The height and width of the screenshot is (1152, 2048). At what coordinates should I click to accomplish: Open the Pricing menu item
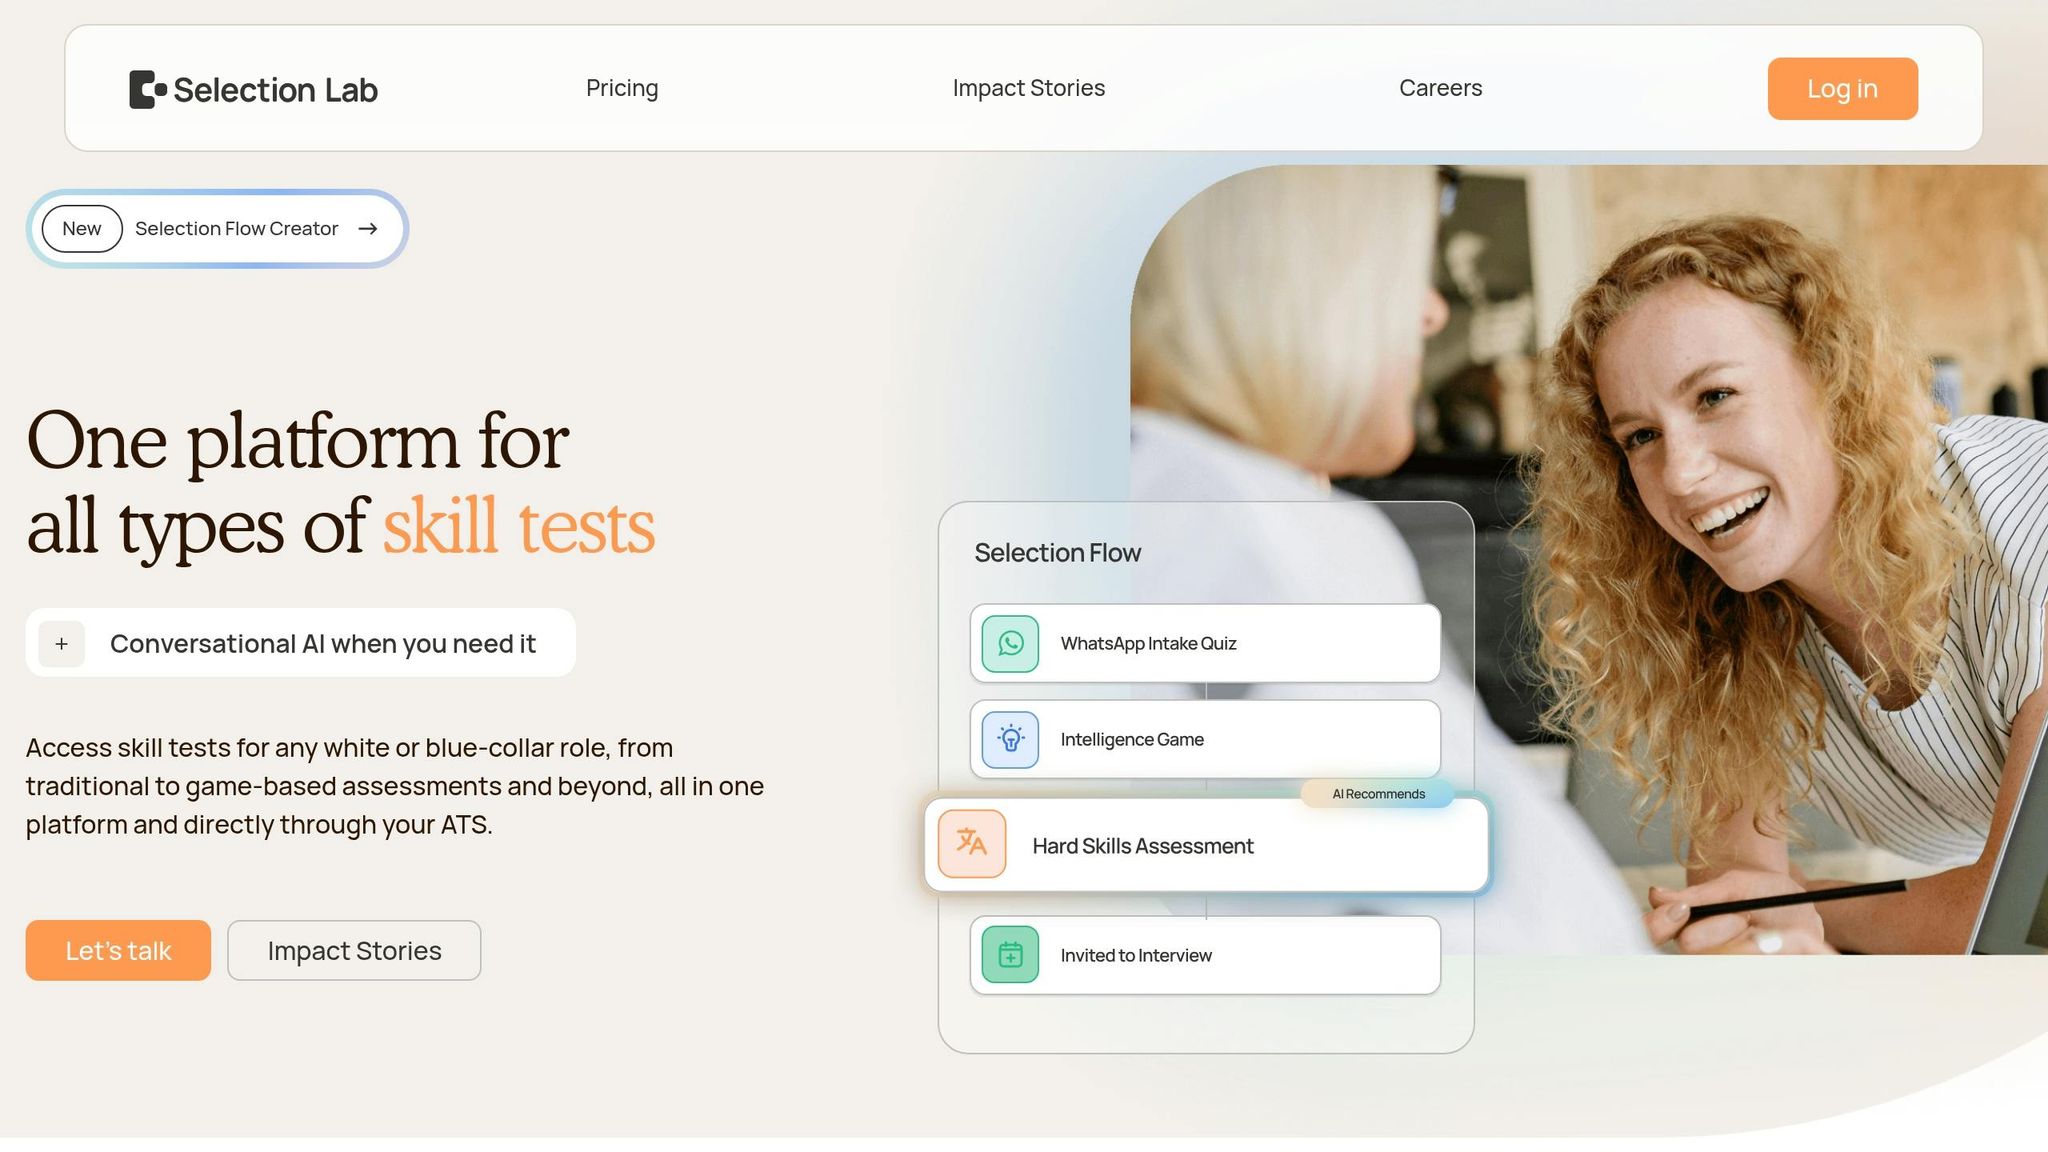click(622, 88)
